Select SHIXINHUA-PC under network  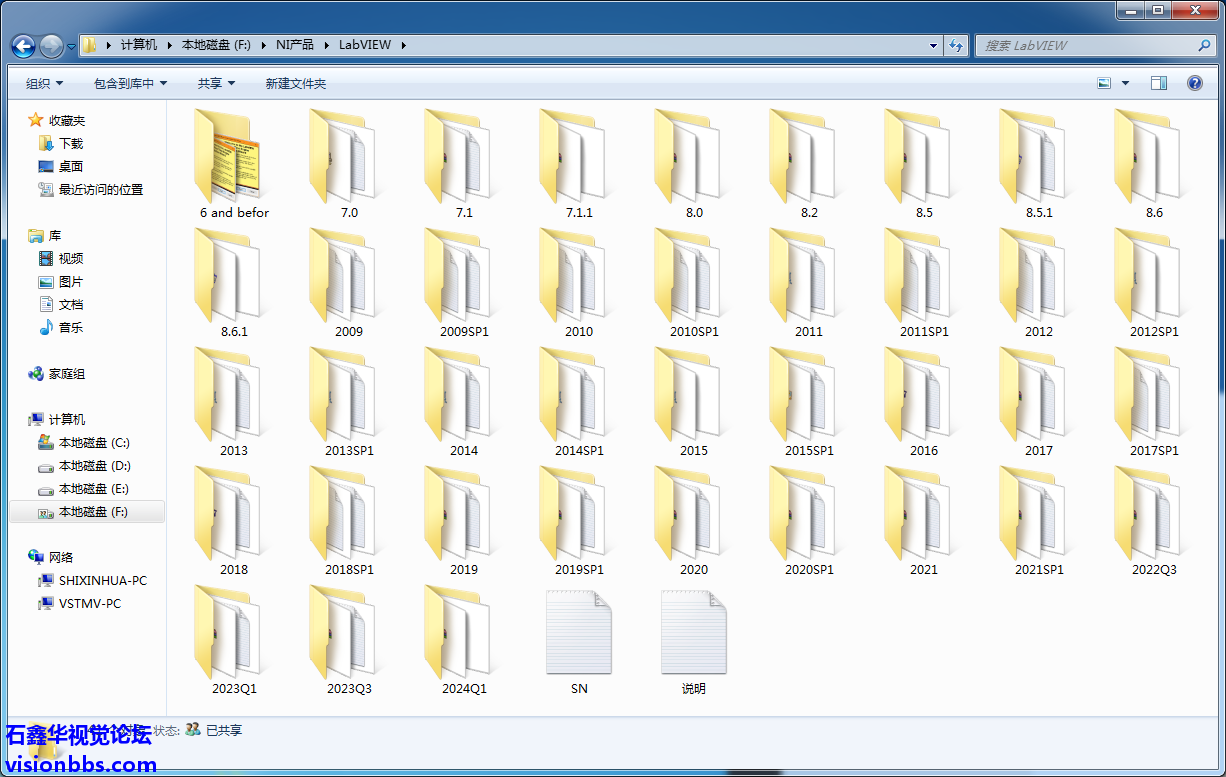102,581
